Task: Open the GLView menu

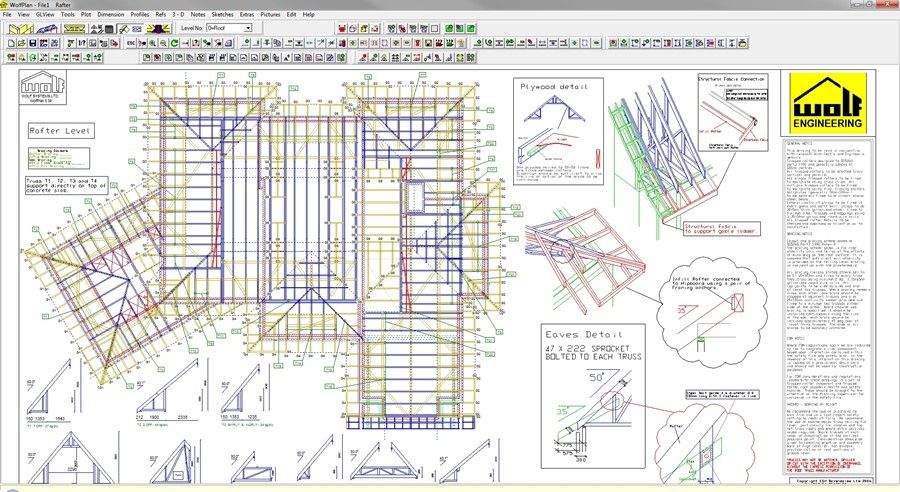Action: (x=45, y=14)
